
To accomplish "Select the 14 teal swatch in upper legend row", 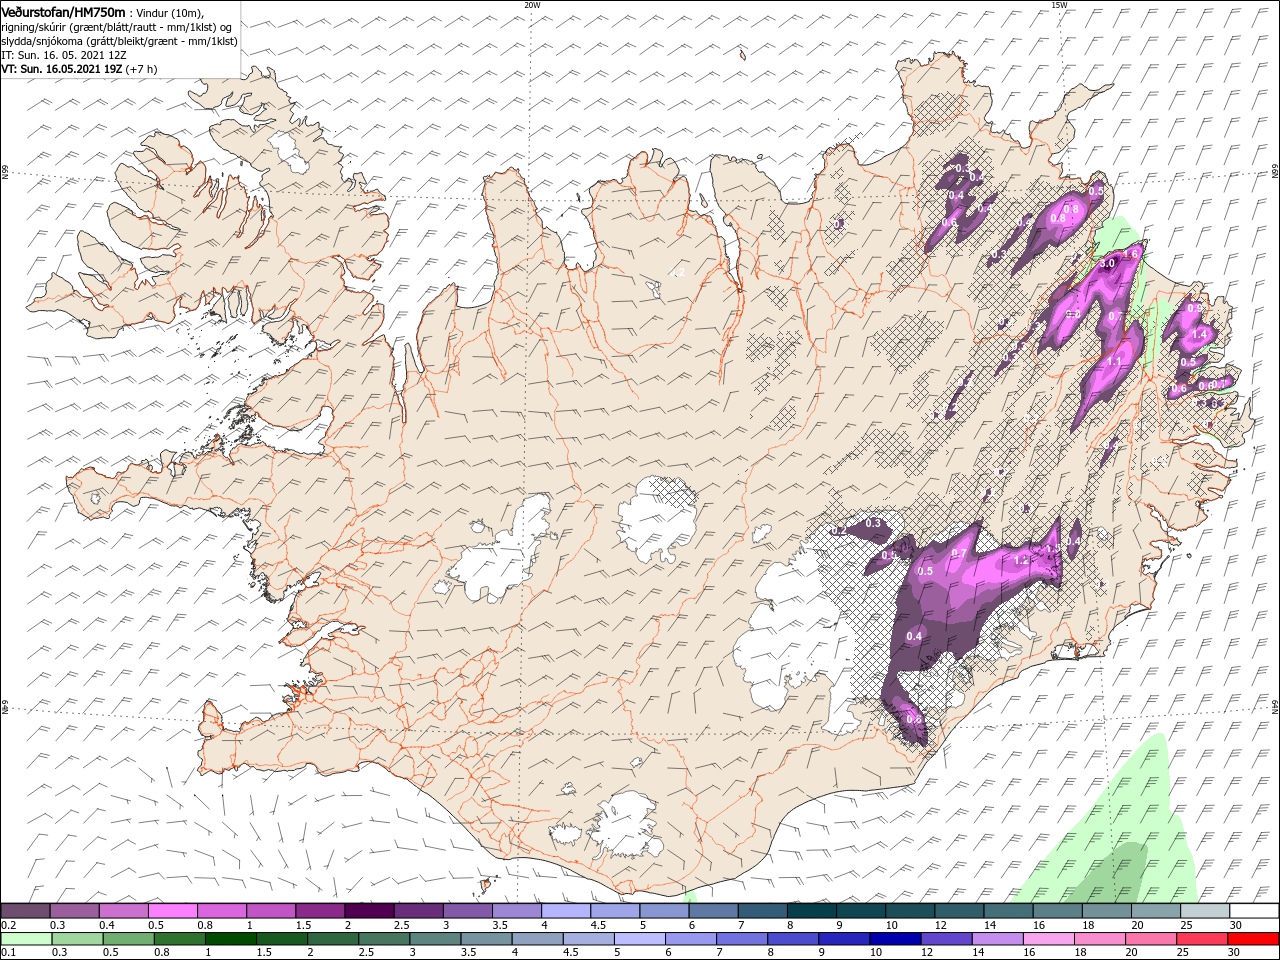I will [1008, 911].
